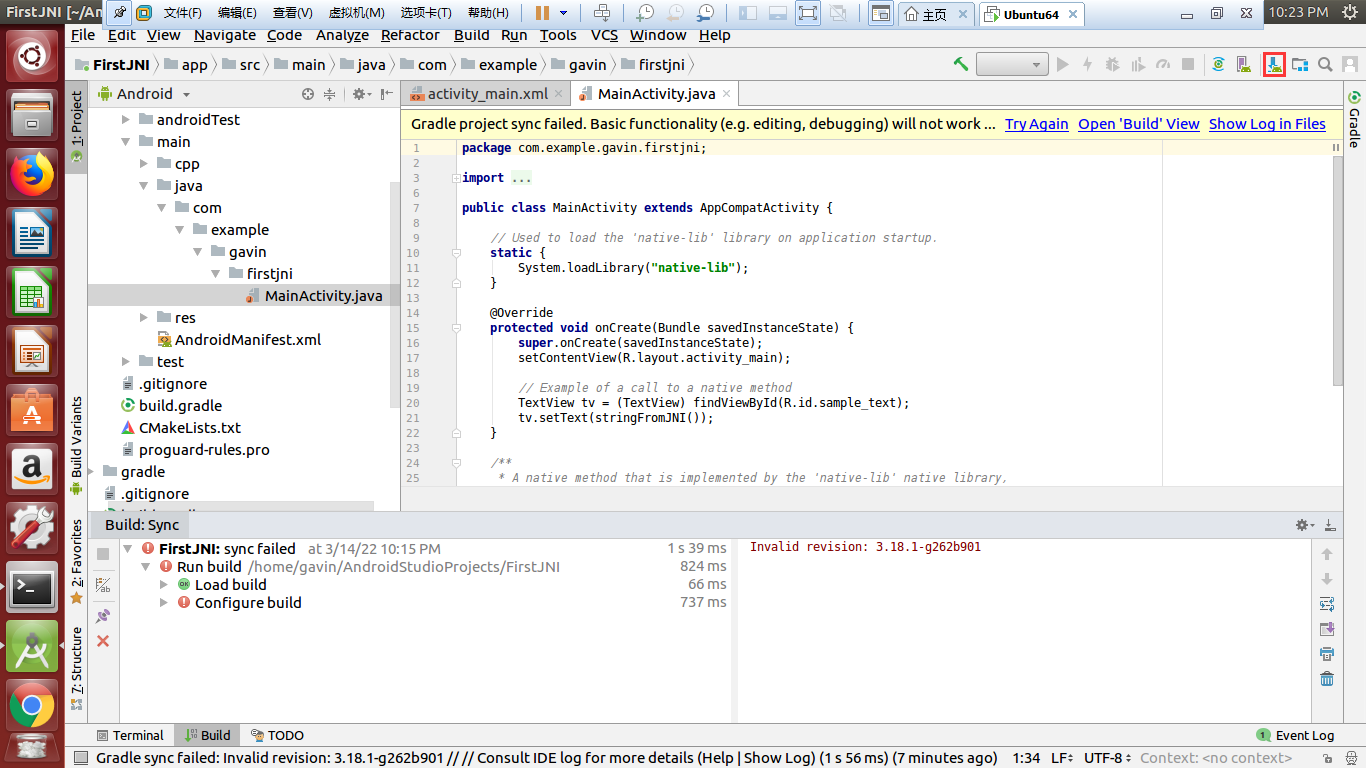This screenshot has height=768, width=1366.
Task: Select AndroidManifest.xml in project tree
Action: (248, 340)
